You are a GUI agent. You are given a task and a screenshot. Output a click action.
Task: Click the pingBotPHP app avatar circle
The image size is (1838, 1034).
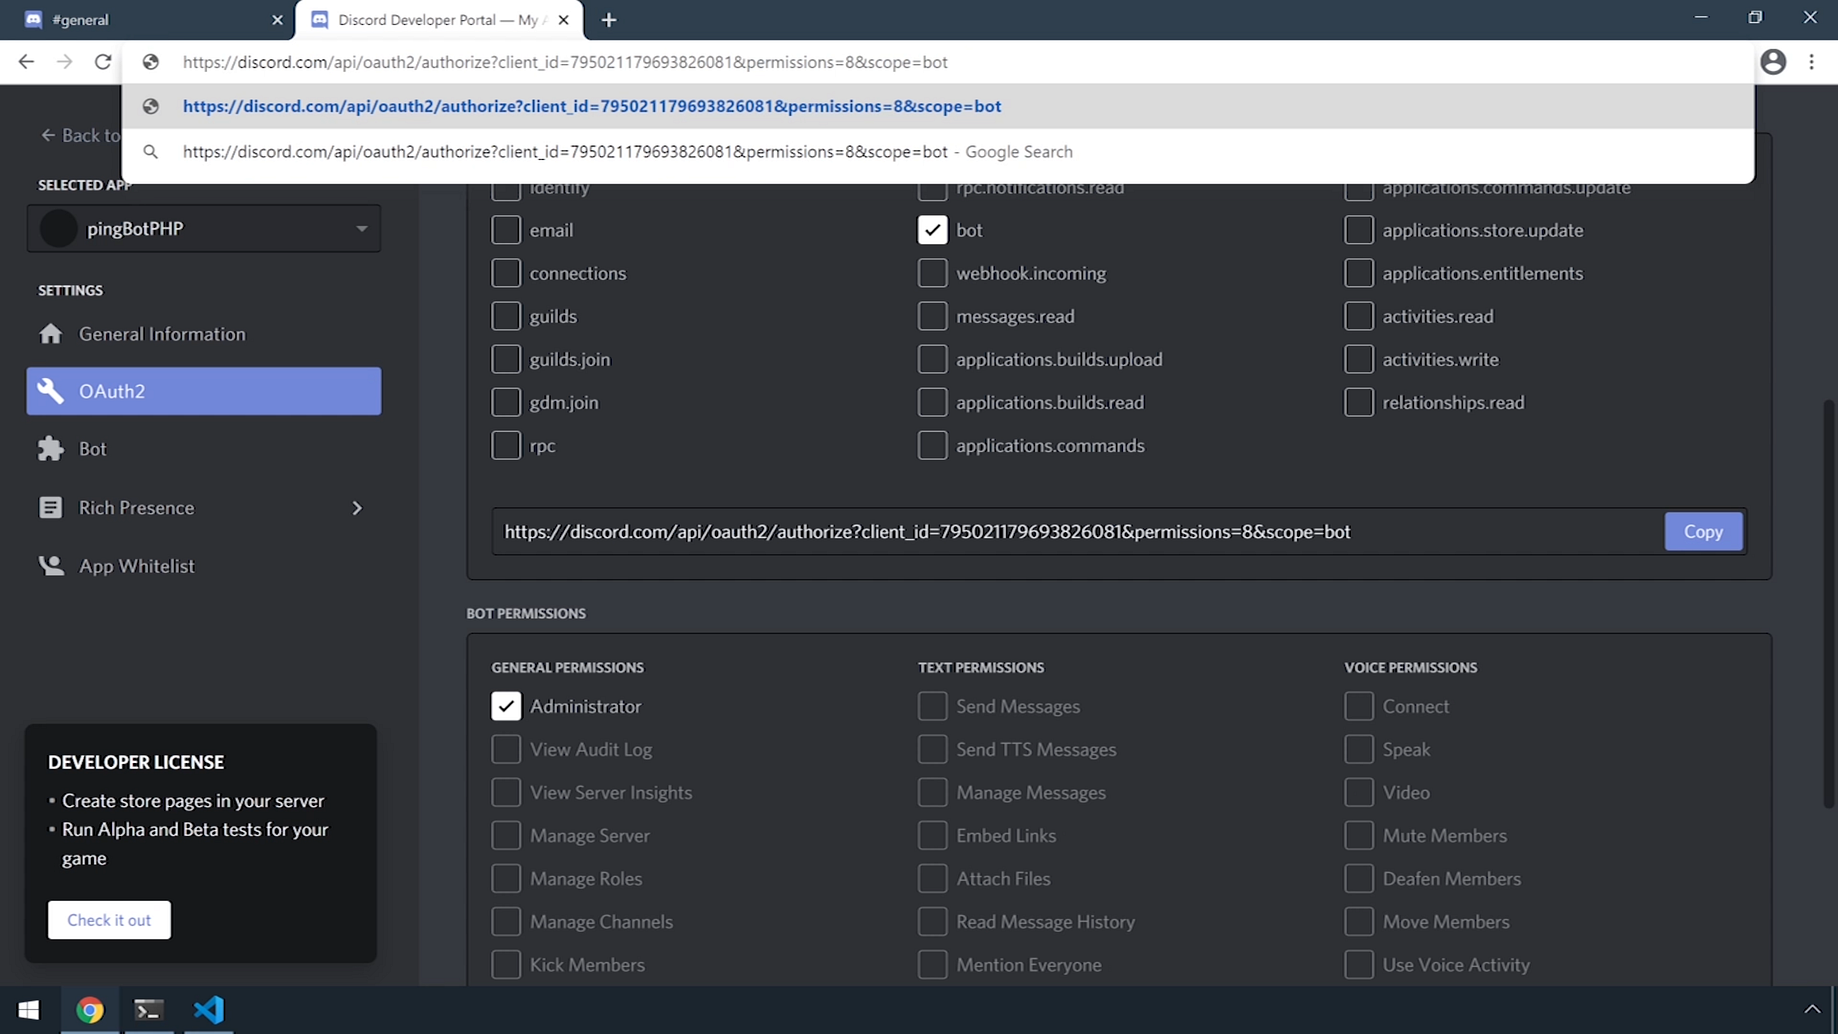(59, 228)
